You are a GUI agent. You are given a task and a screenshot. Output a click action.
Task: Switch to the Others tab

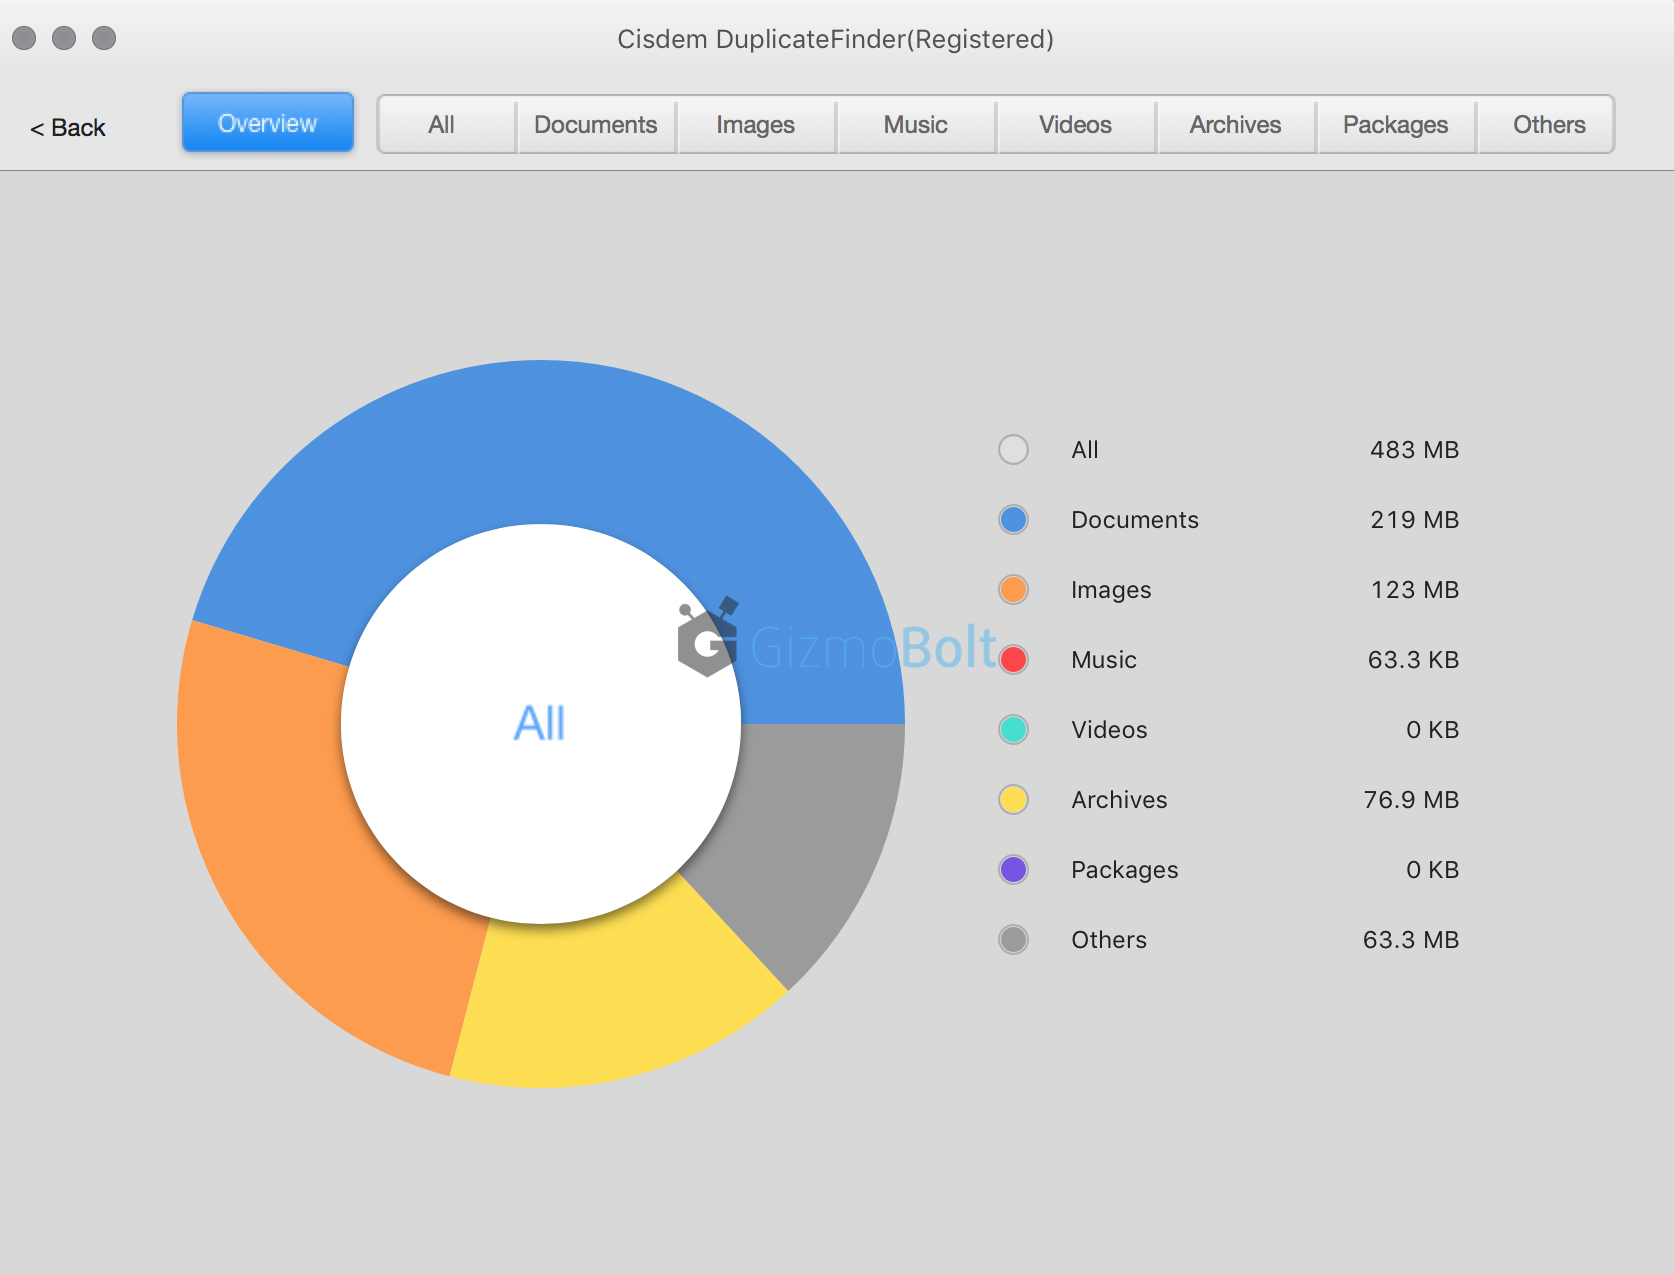click(1546, 125)
